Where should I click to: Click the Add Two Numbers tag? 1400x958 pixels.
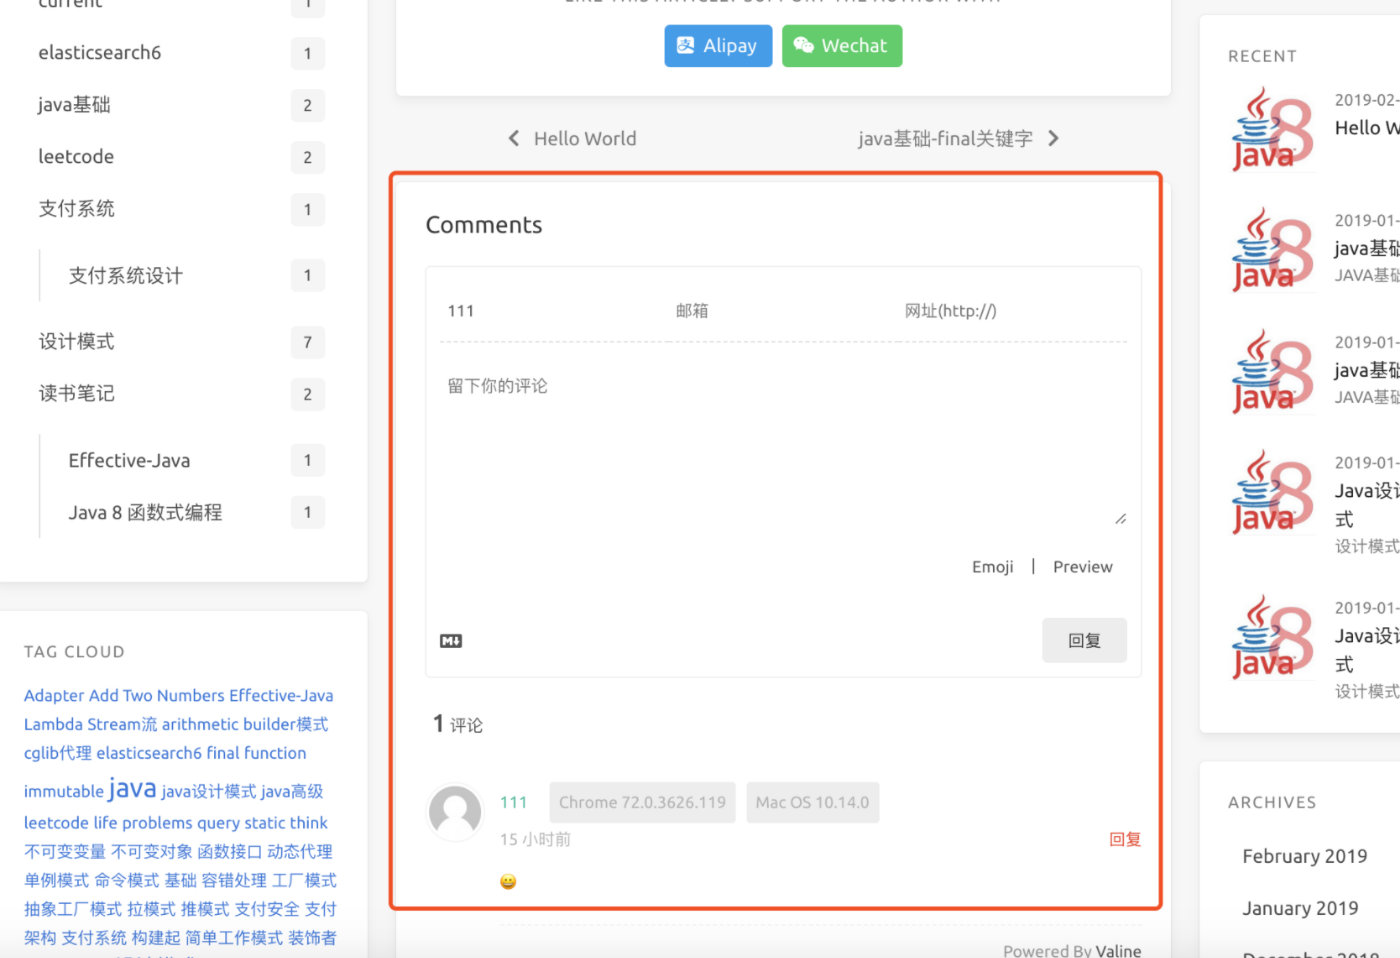tap(157, 695)
